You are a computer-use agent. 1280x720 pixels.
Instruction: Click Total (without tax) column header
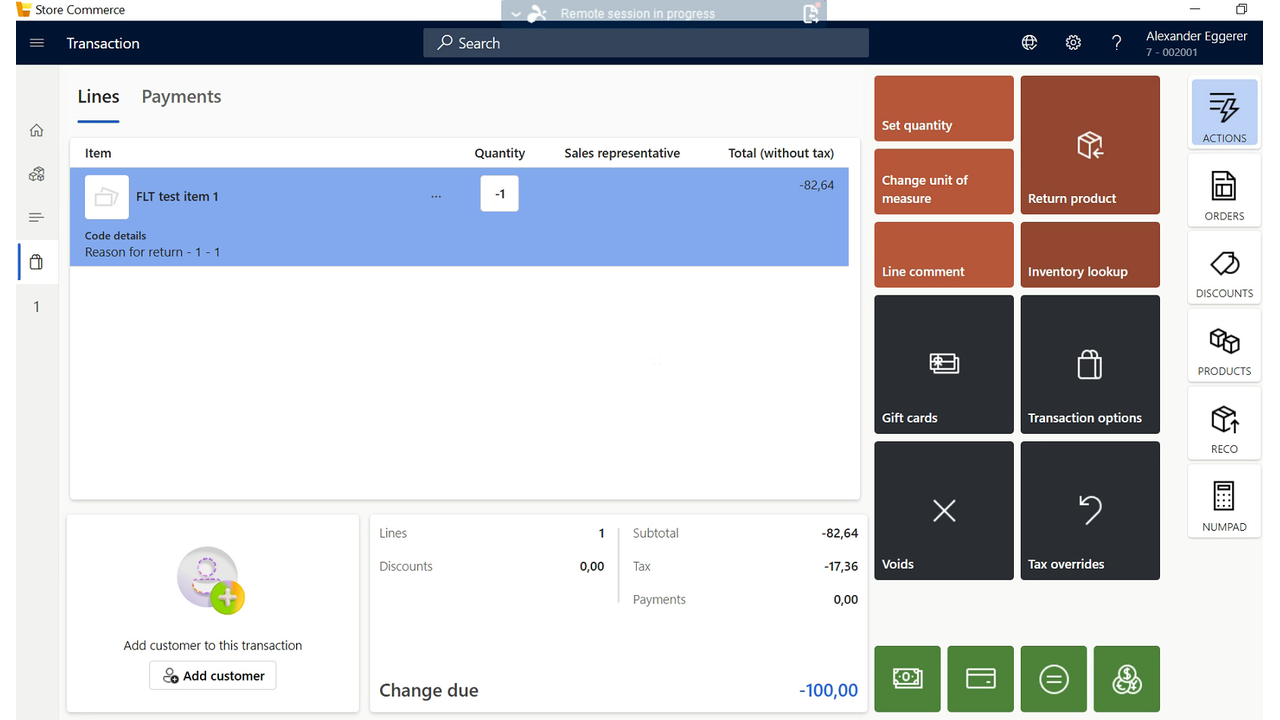click(x=781, y=153)
